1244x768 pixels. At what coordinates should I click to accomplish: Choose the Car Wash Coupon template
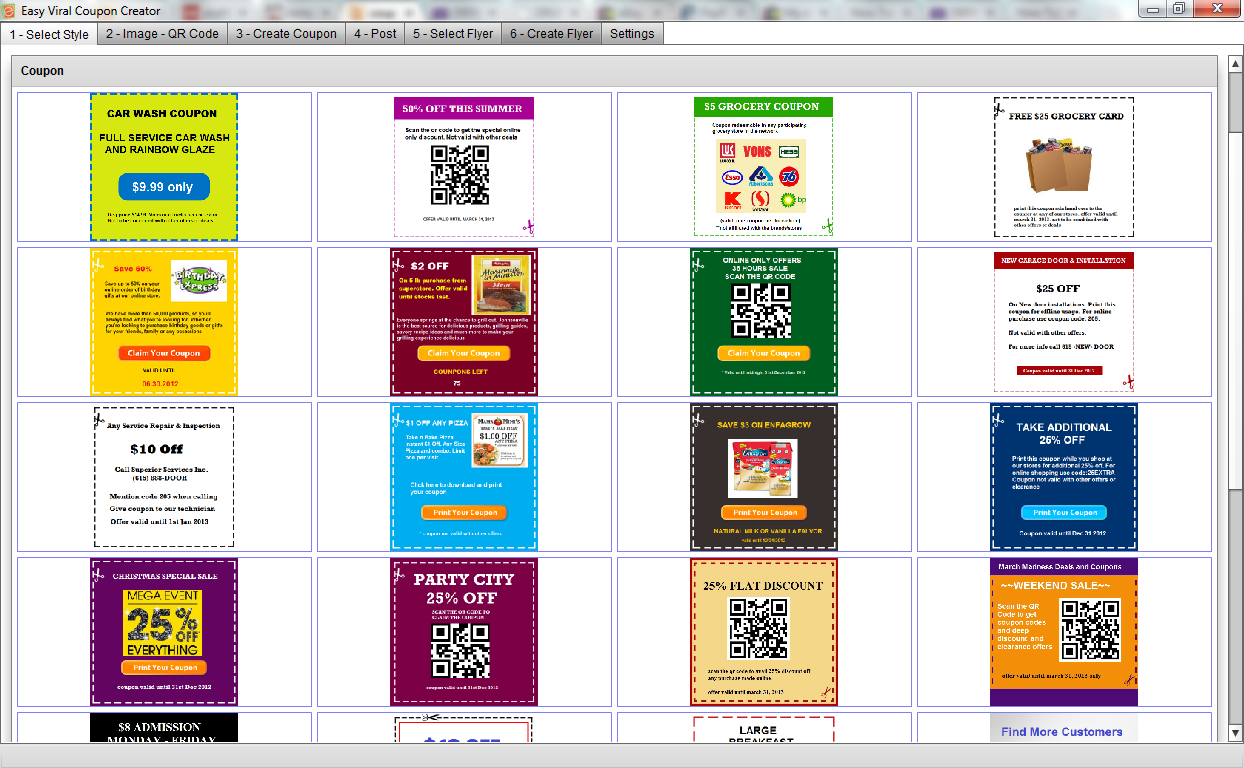click(x=164, y=167)
